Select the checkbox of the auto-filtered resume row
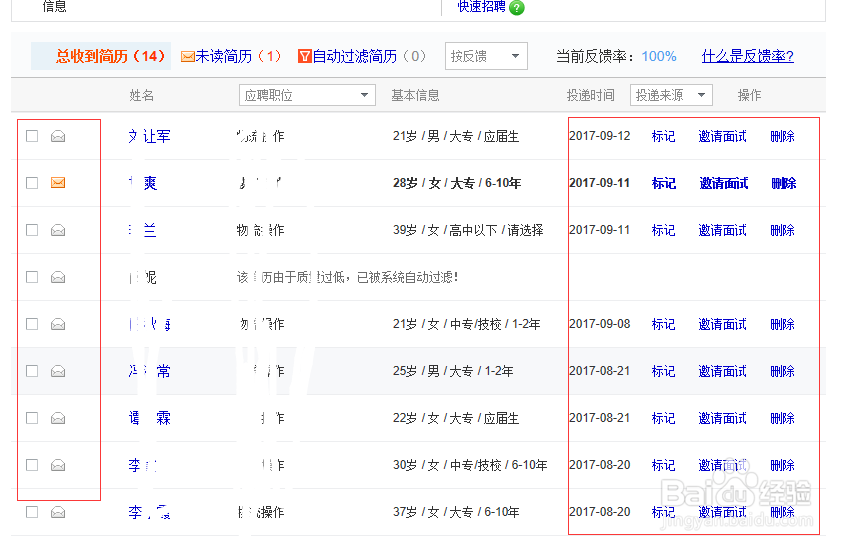Screen dimensions: 861x550 [32, 277]
